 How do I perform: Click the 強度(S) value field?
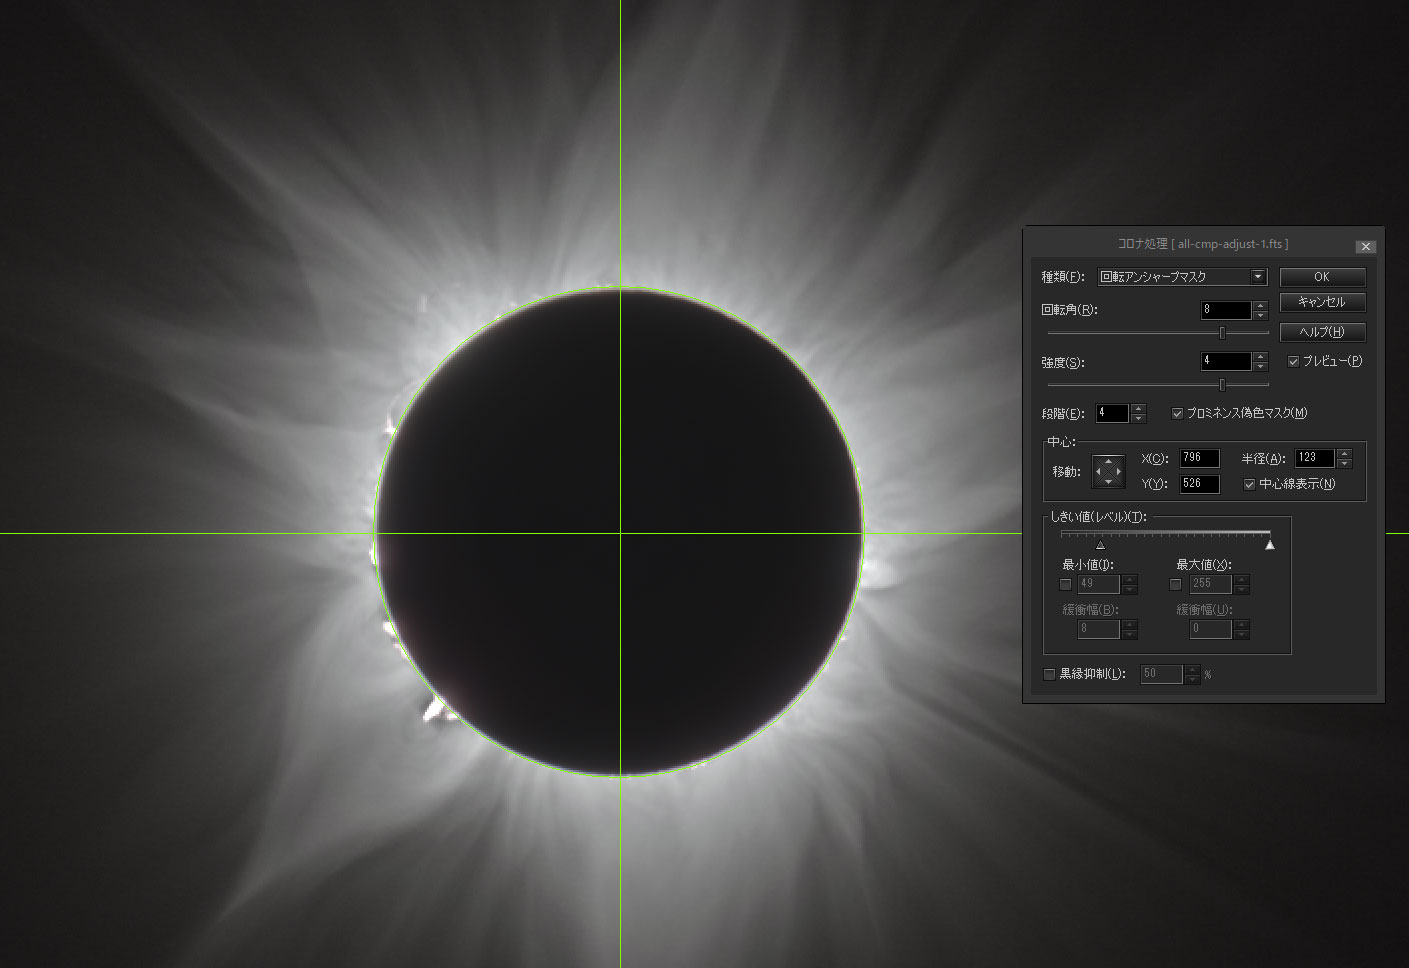pos(1226,361)
